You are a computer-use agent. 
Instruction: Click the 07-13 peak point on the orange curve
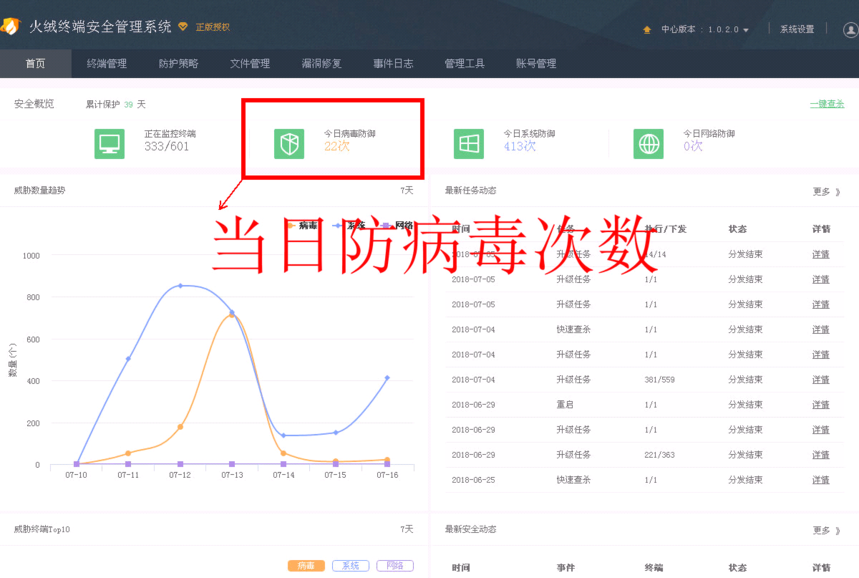[x=231, y=315]
